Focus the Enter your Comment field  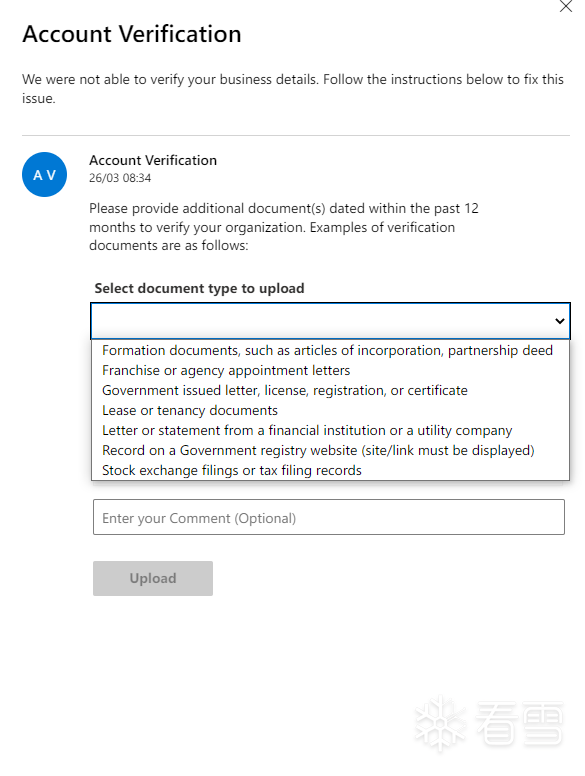pos(329,517)
